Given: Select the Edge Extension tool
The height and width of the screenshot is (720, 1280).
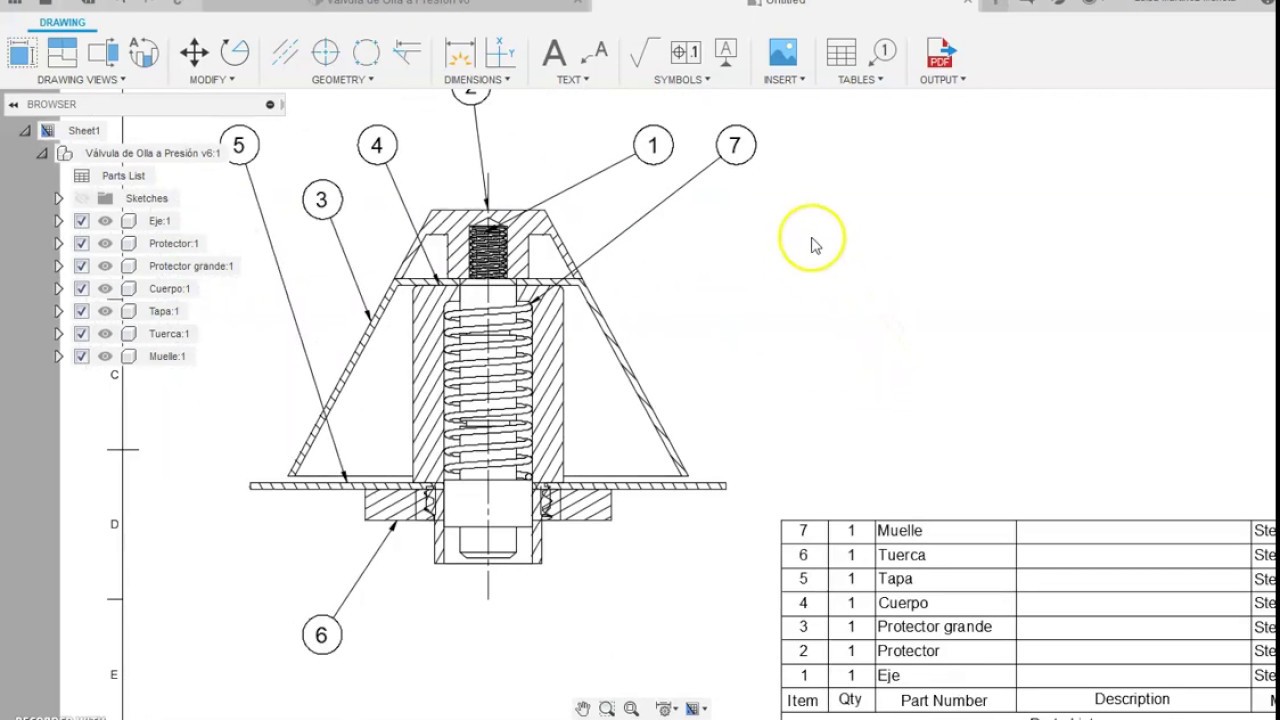Looking at the screenshot, I should (x=407, y=52).
